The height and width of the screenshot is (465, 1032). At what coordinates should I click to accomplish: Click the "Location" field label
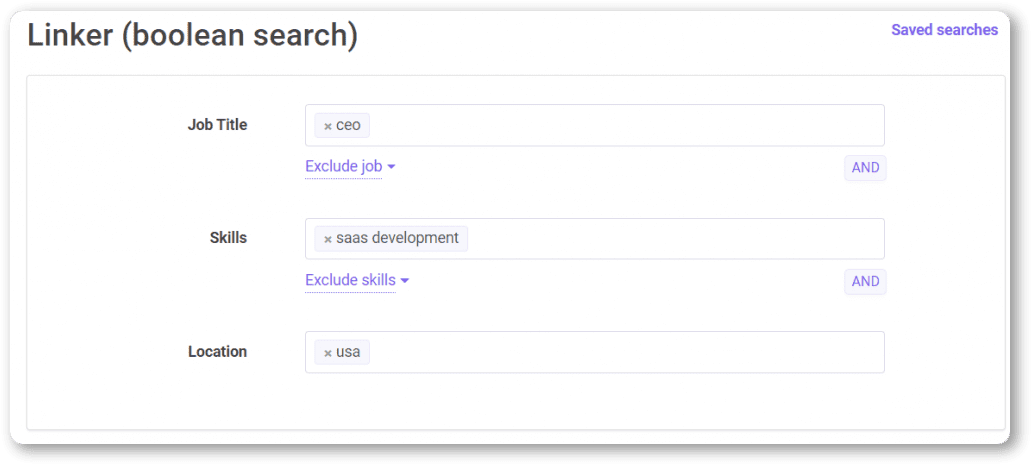pos(217,352)
